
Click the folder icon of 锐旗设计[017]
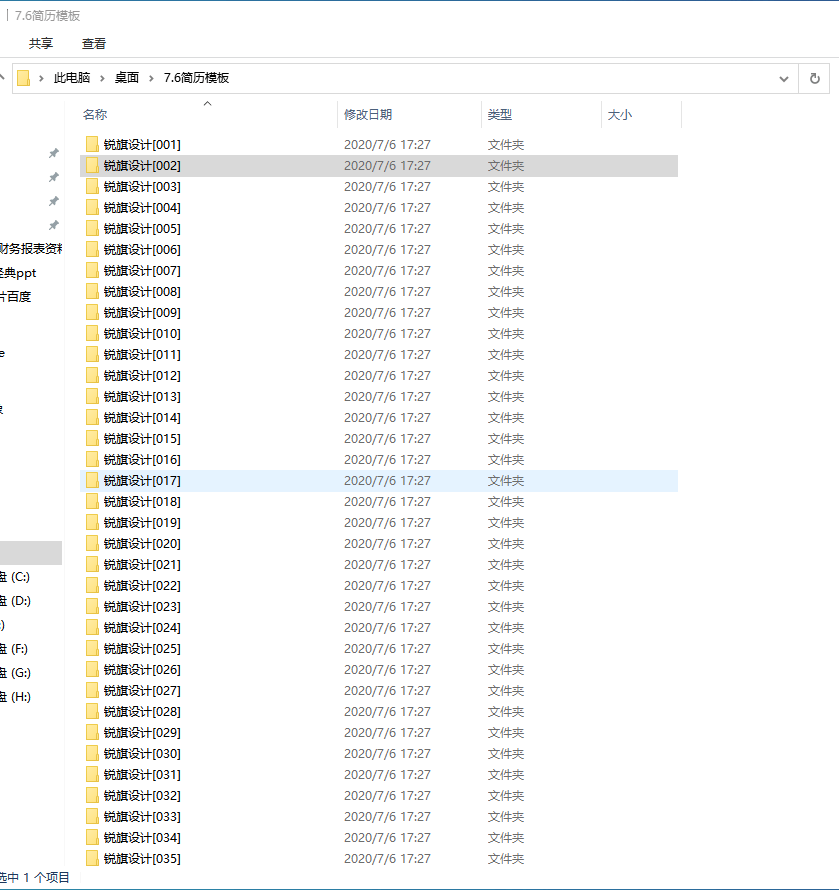92,481
